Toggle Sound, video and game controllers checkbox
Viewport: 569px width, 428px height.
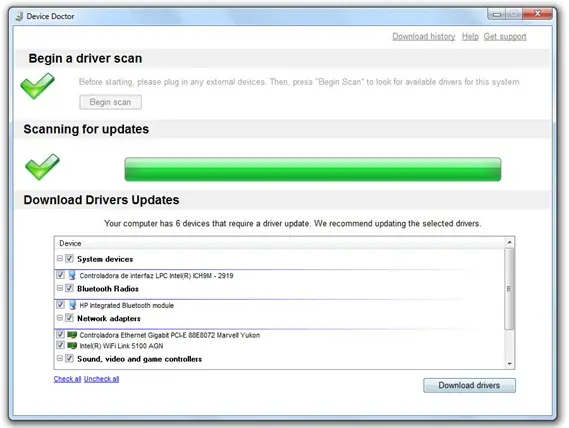[x=69, y=359]
